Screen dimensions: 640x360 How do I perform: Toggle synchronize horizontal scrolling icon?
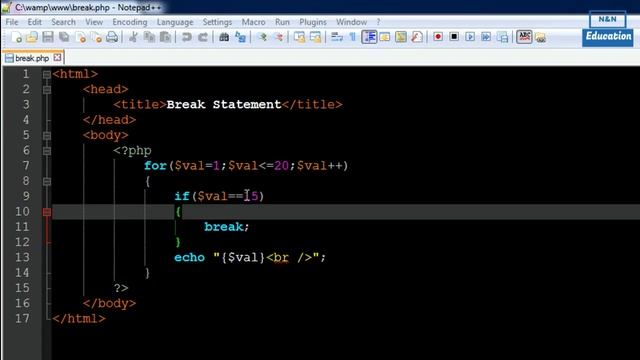315,38
